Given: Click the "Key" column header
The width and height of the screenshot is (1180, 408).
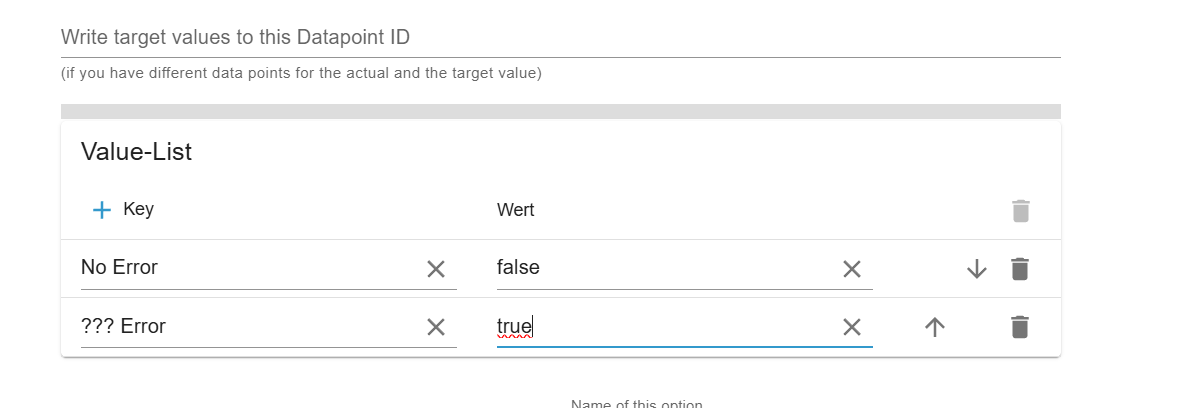Looking at the screenshot, I should 138,210.
